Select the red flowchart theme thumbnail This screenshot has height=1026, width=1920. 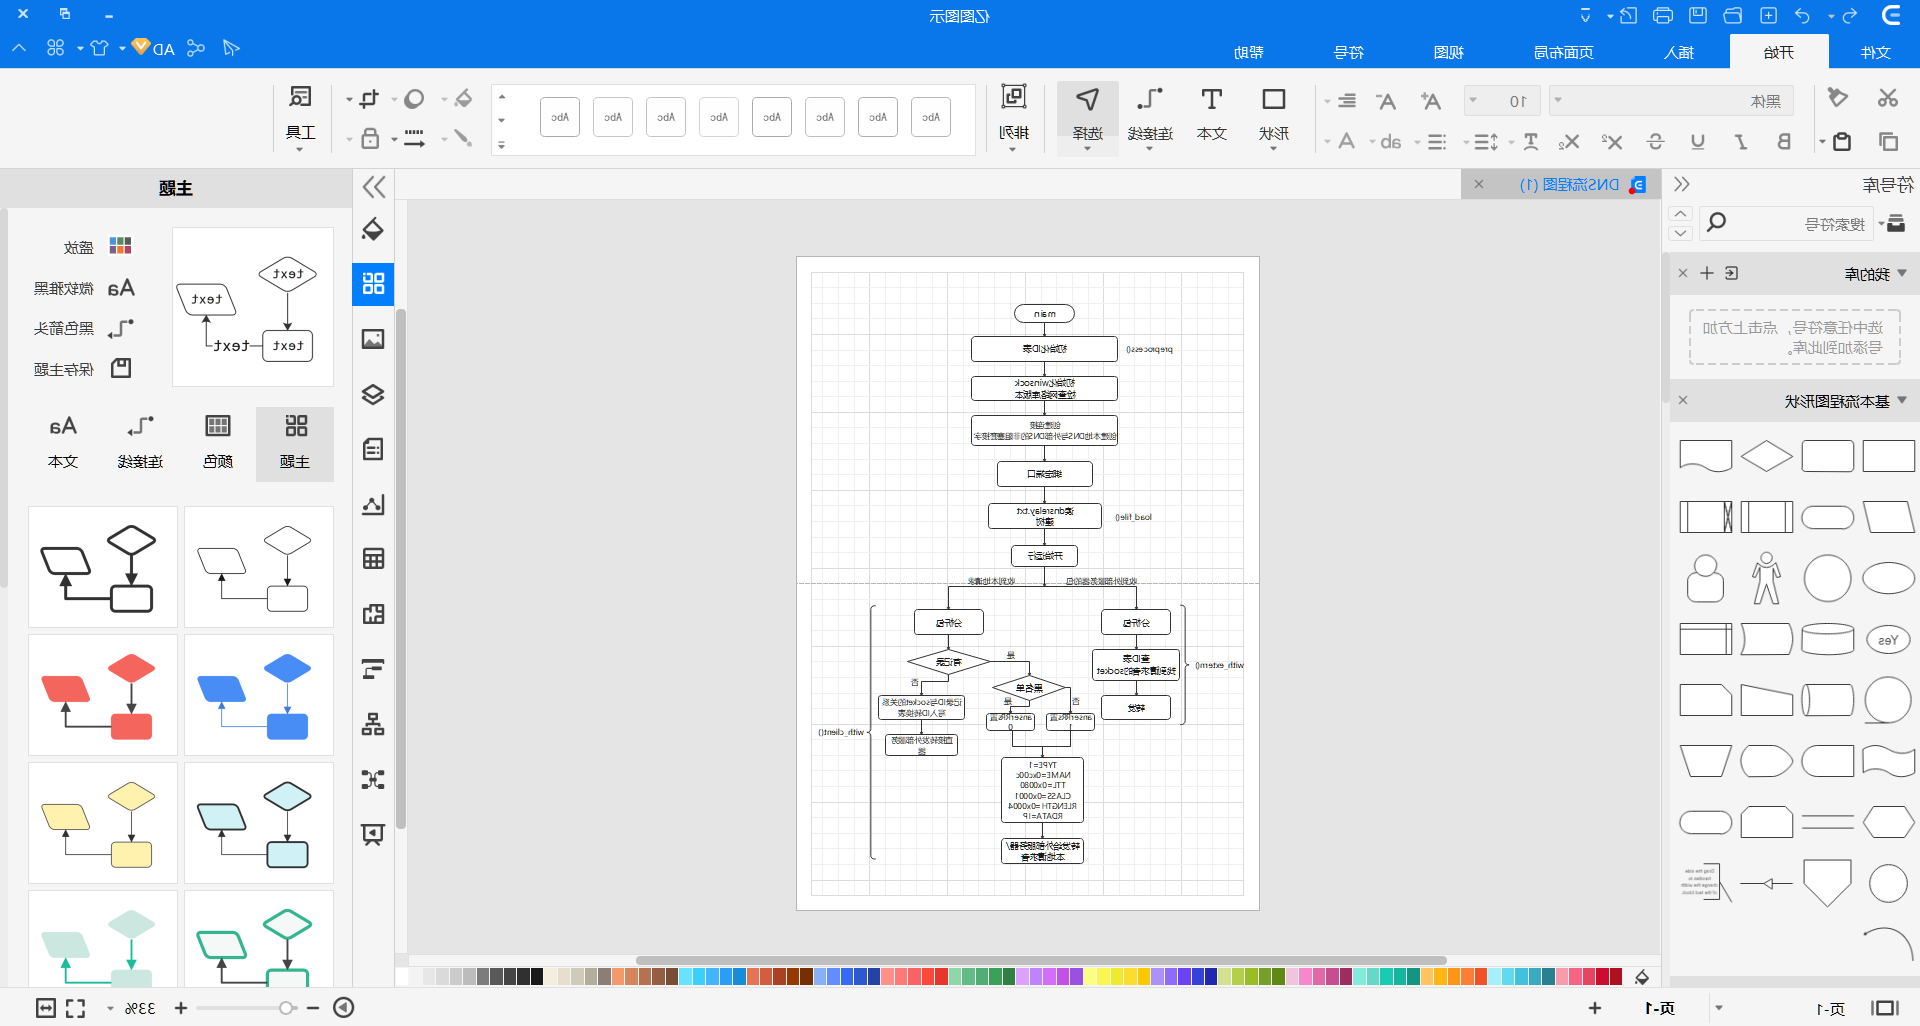[102, 695]
